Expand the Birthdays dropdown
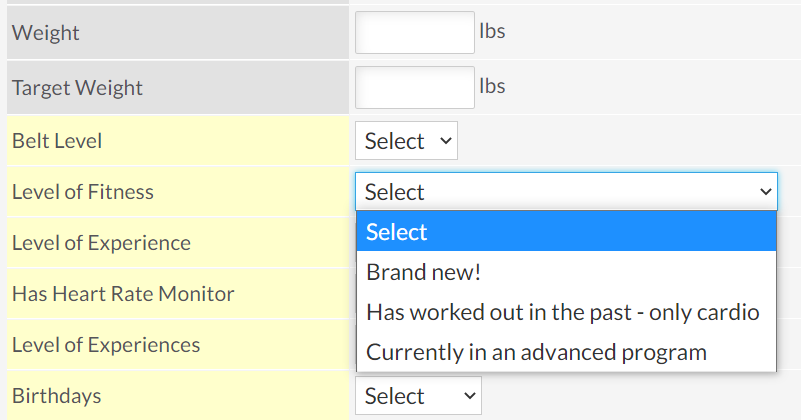 (418, 396)
